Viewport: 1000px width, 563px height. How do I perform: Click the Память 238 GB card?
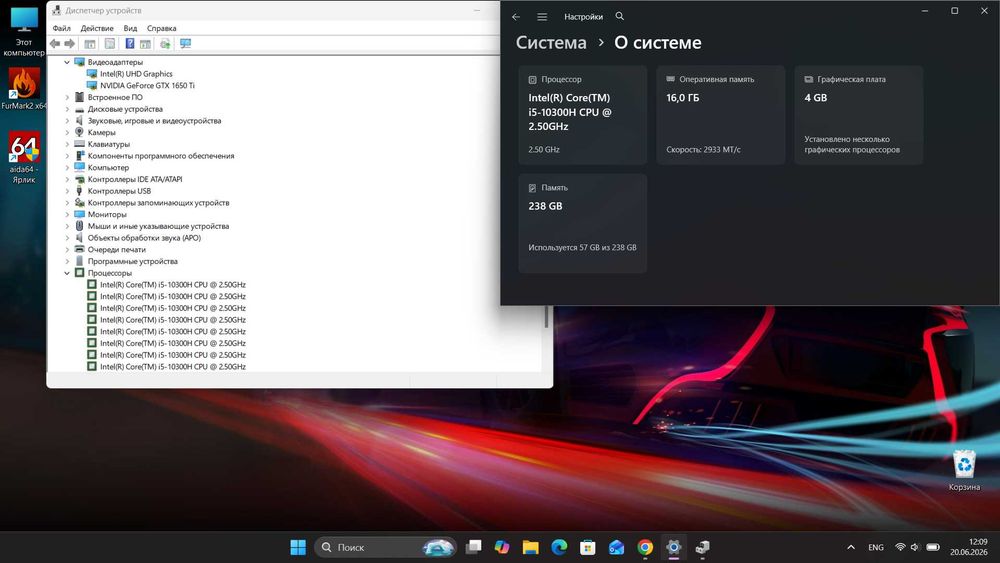point(582,223)
